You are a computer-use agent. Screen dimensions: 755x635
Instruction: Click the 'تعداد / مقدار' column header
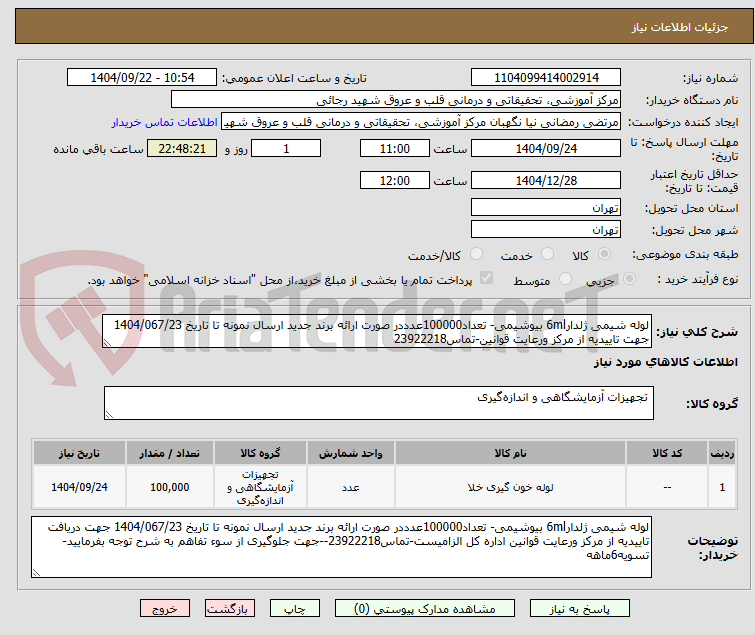169,453
